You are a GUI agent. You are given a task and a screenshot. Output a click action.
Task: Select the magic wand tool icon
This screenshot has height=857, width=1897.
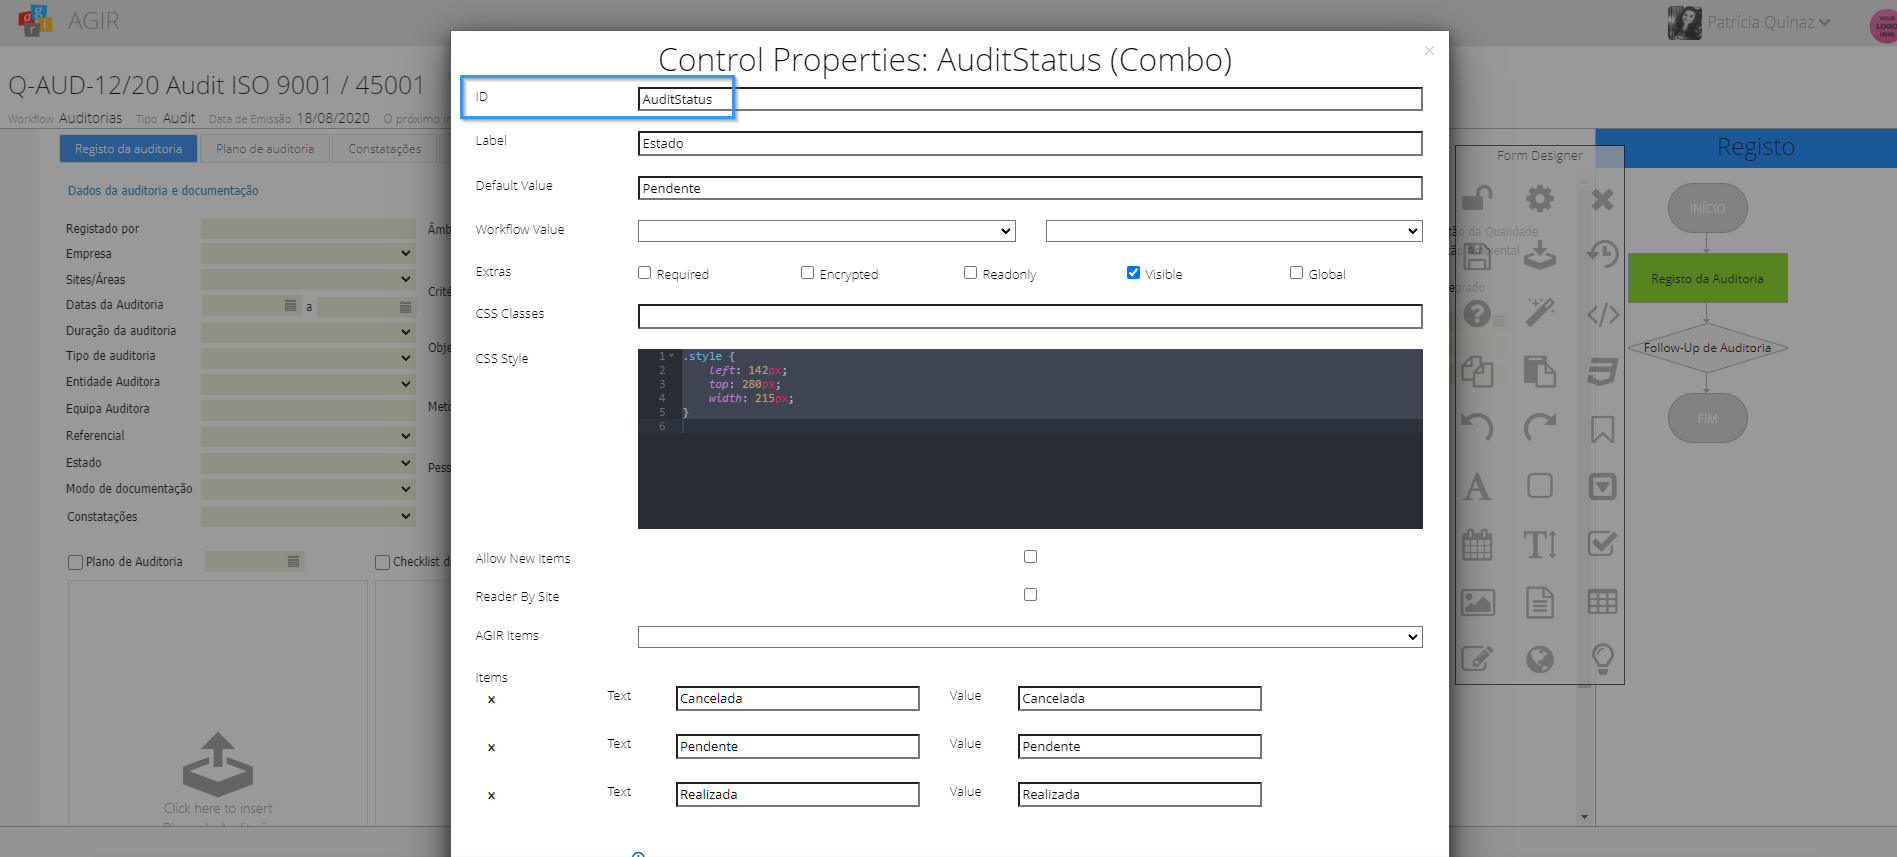1540,312
